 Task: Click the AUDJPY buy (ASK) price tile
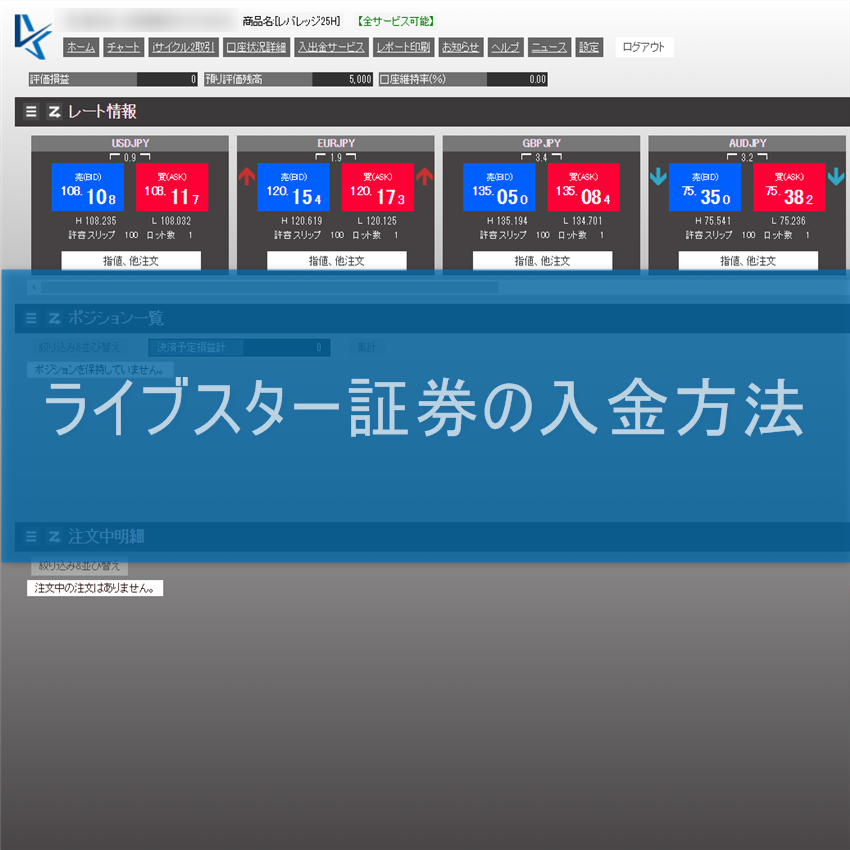click(789, 187)
